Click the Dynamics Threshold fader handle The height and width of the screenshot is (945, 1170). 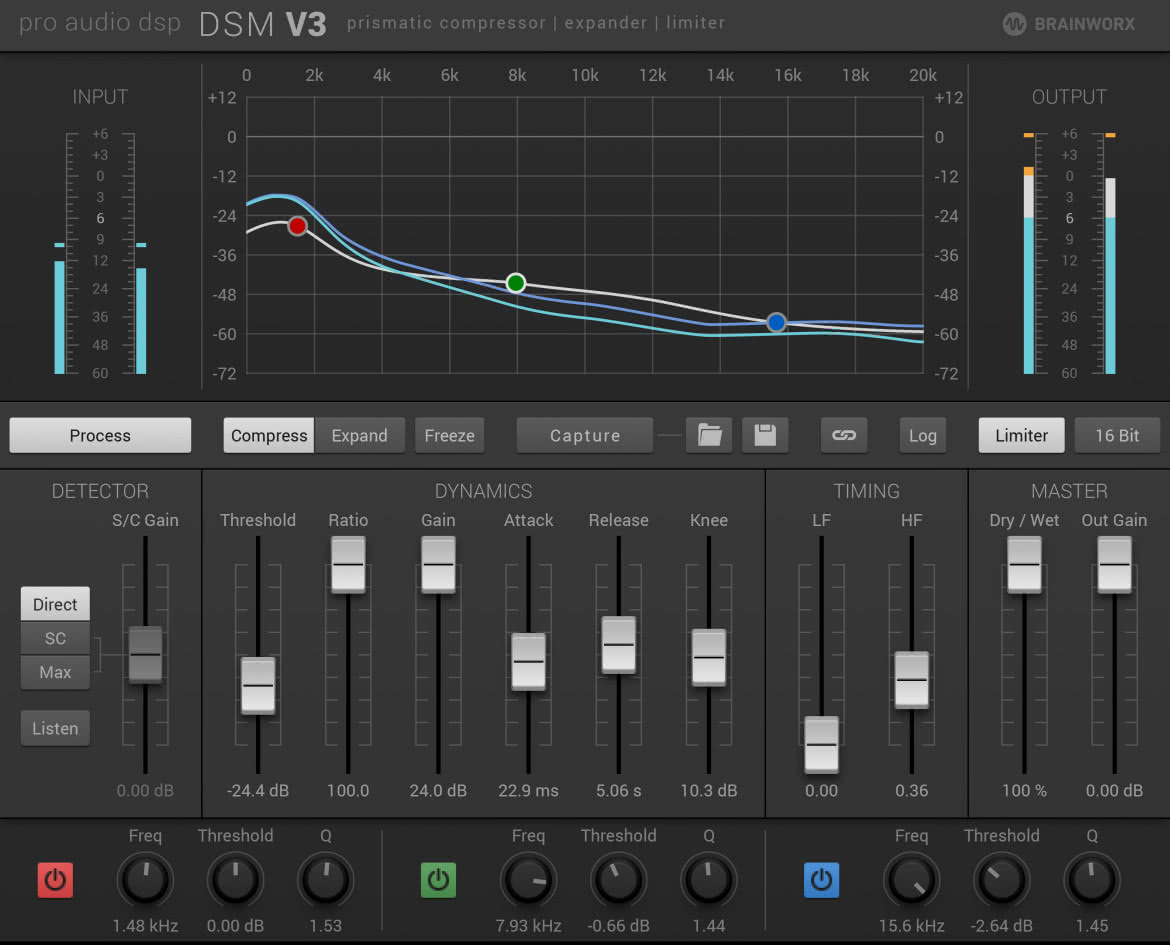point(258,685)
